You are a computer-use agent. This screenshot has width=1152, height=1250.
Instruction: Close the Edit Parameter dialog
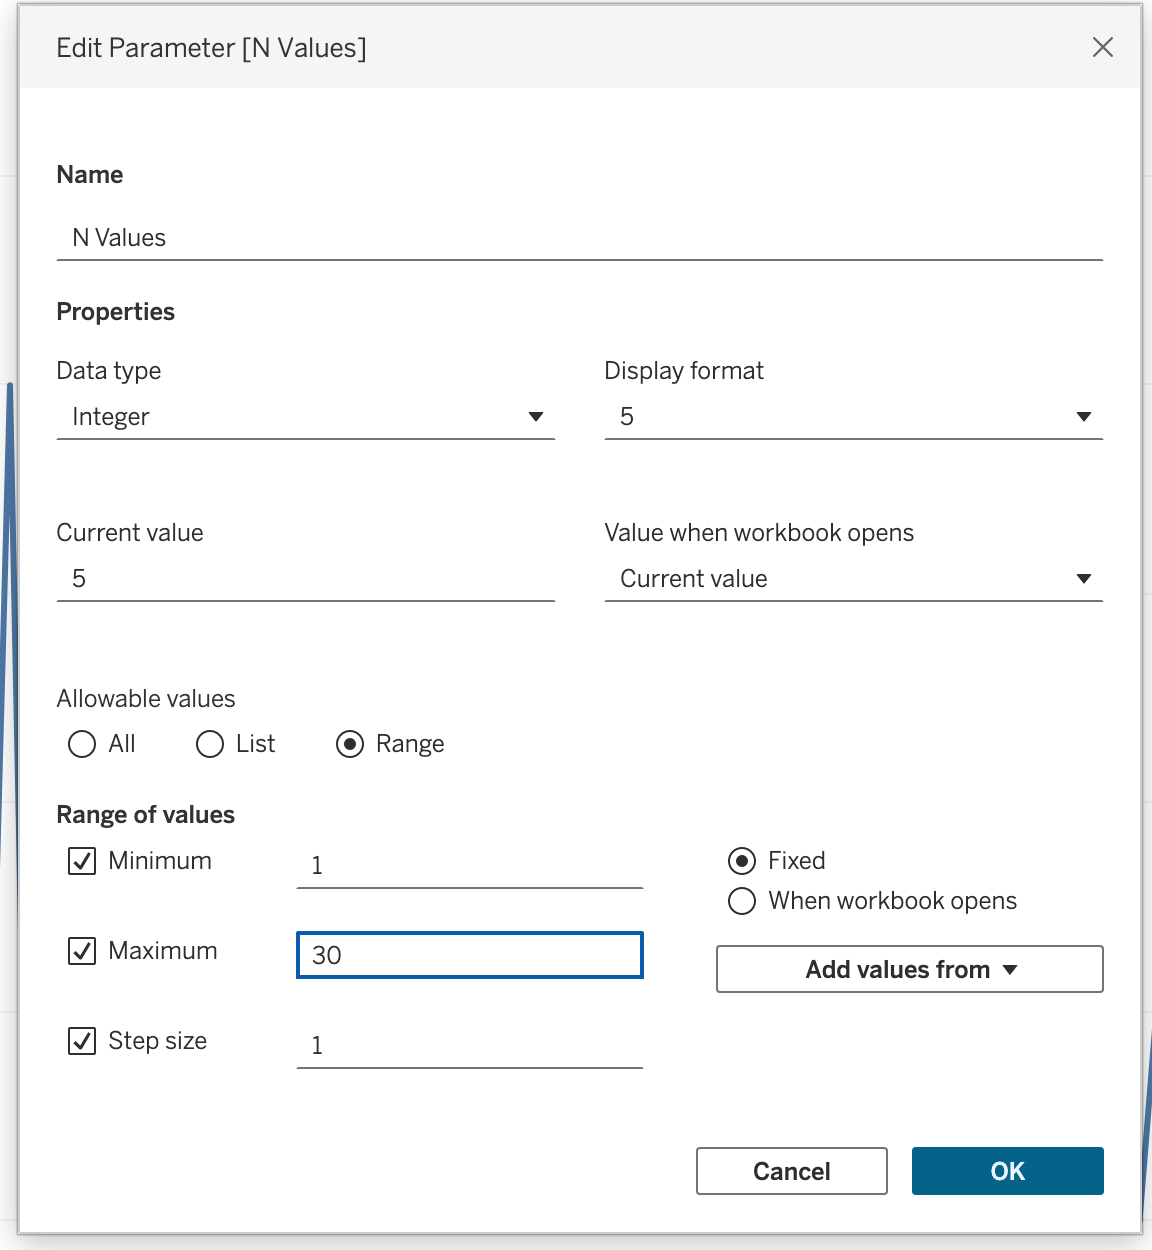point(1102,47)
